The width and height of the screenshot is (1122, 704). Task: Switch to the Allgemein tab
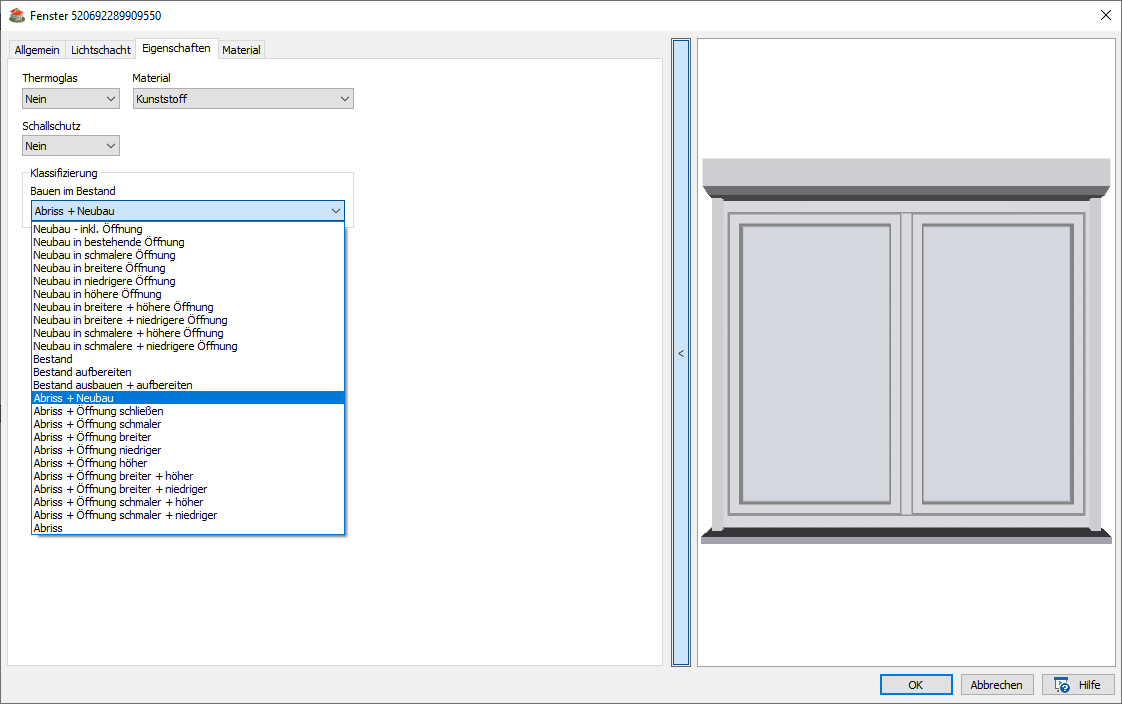[37, 50]
